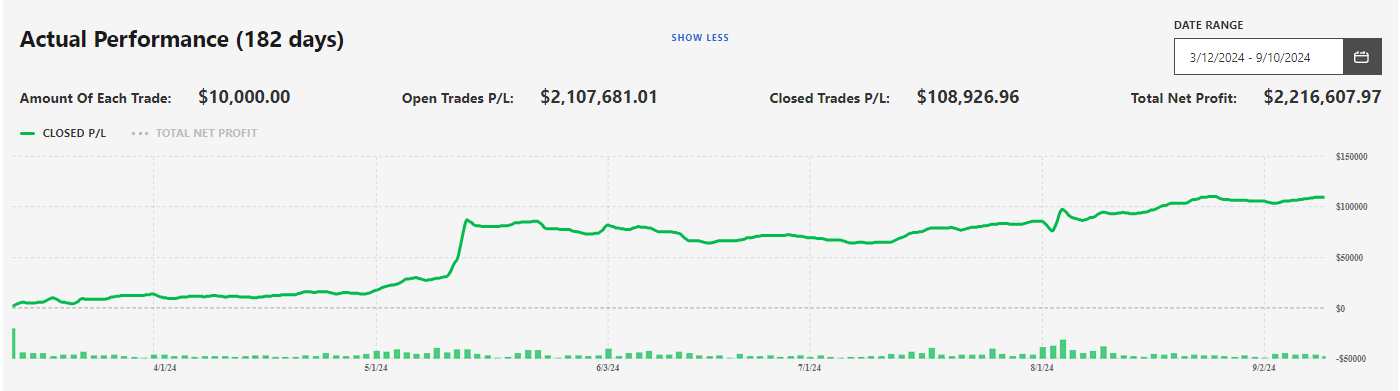Toggle the CLOSED P/L legend series

(63, 132)
